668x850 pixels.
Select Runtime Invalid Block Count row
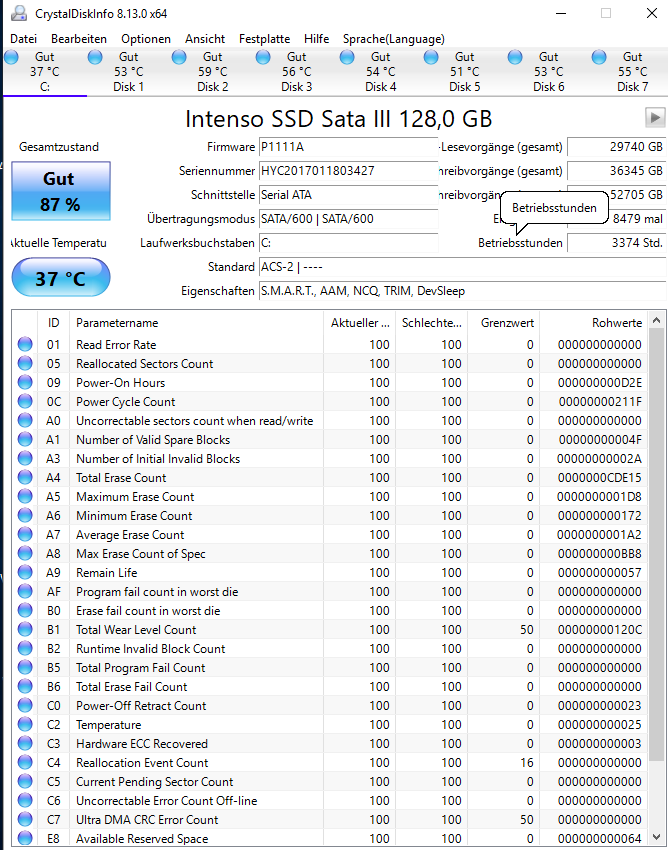point(330,648)
